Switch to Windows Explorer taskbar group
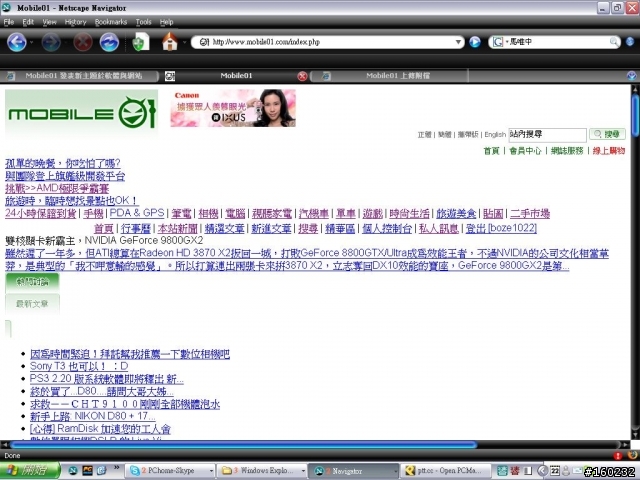640x480 pixels. (x=262, y=471)
